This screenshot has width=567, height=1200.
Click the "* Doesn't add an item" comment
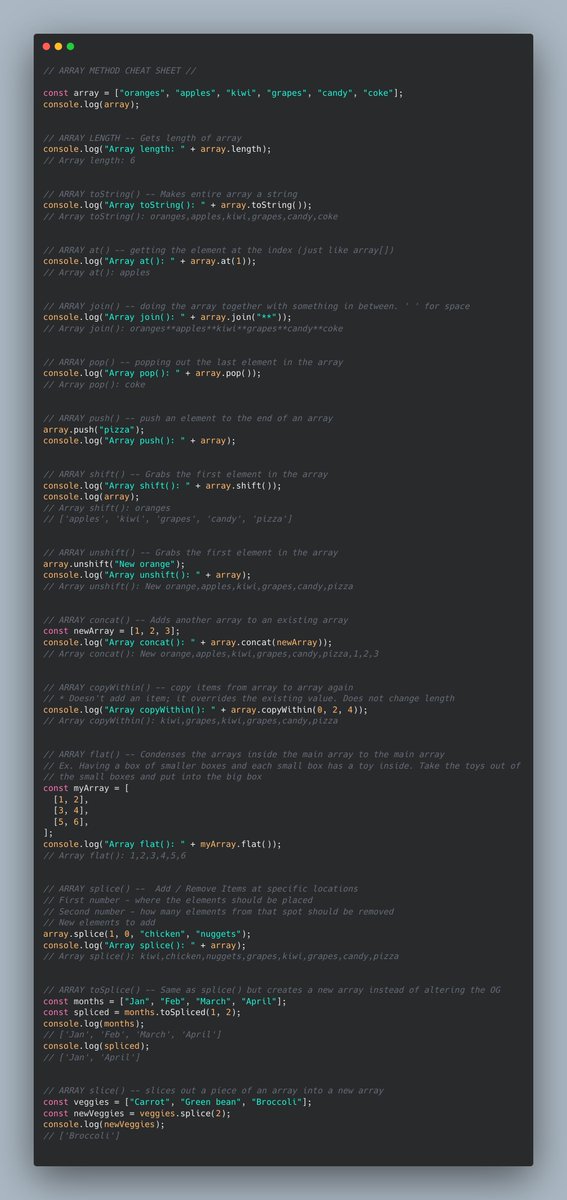point(249,698)
